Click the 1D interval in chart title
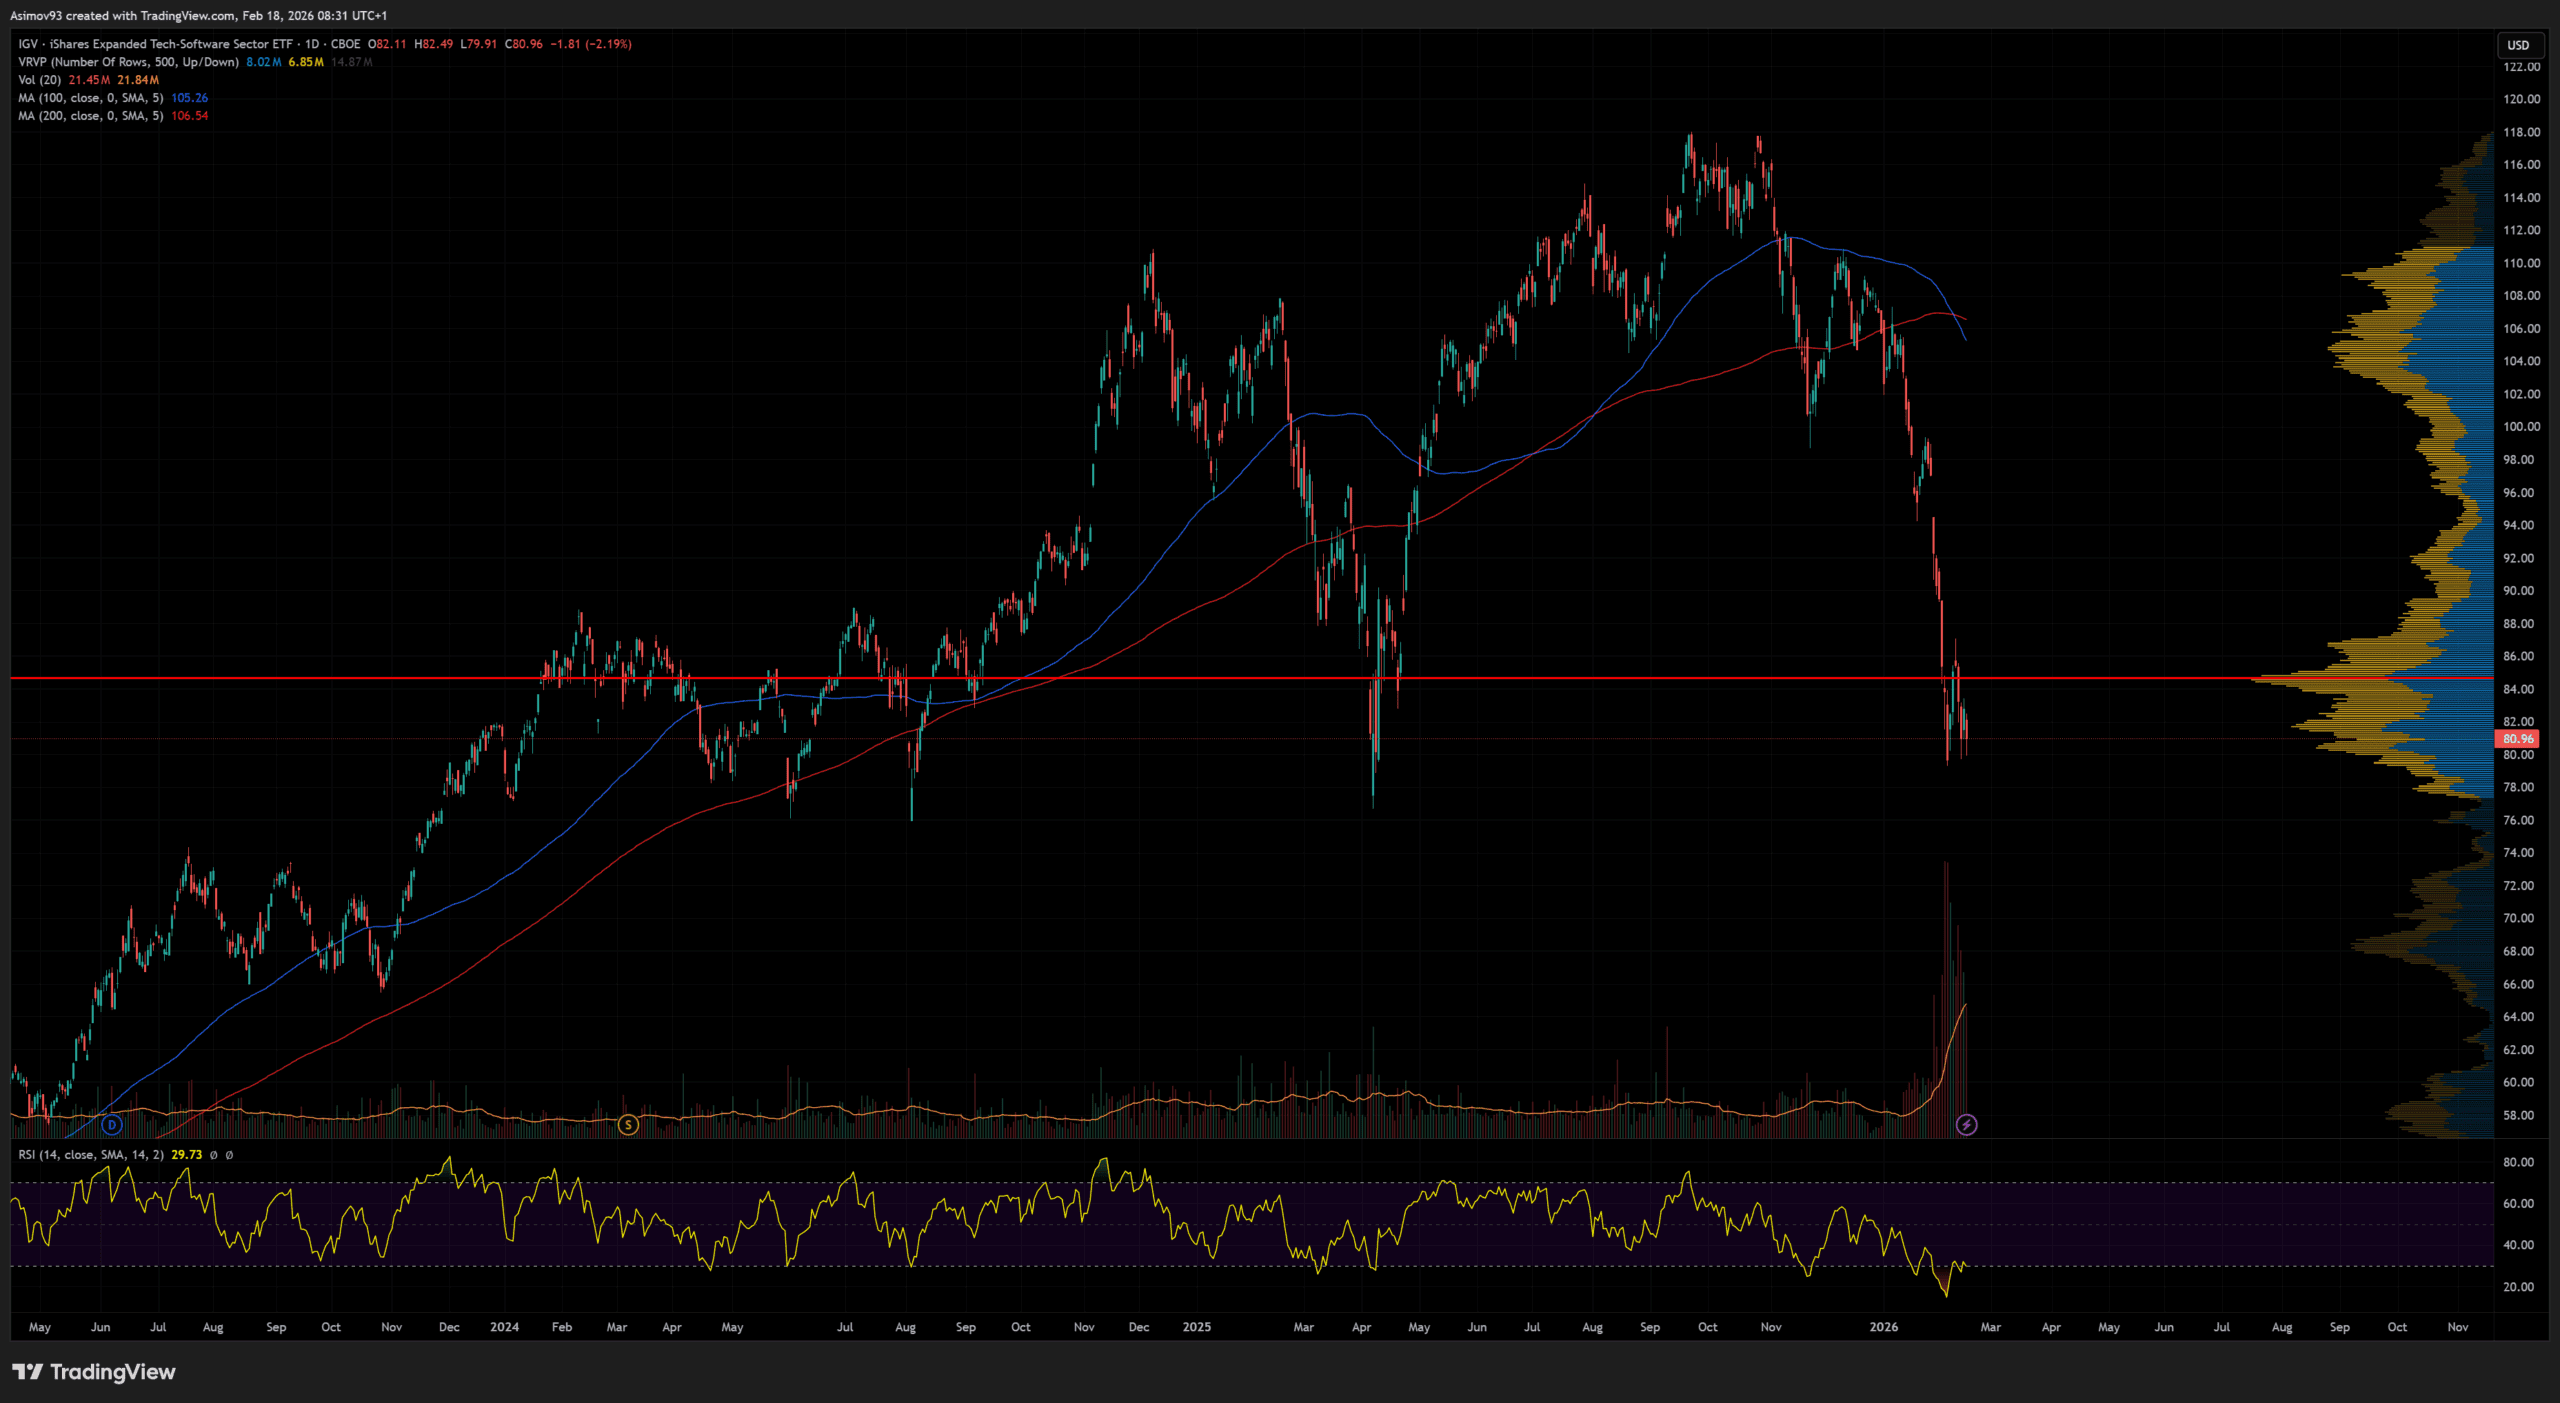Screen dimensions: 2560x1403 click(312, 44)
